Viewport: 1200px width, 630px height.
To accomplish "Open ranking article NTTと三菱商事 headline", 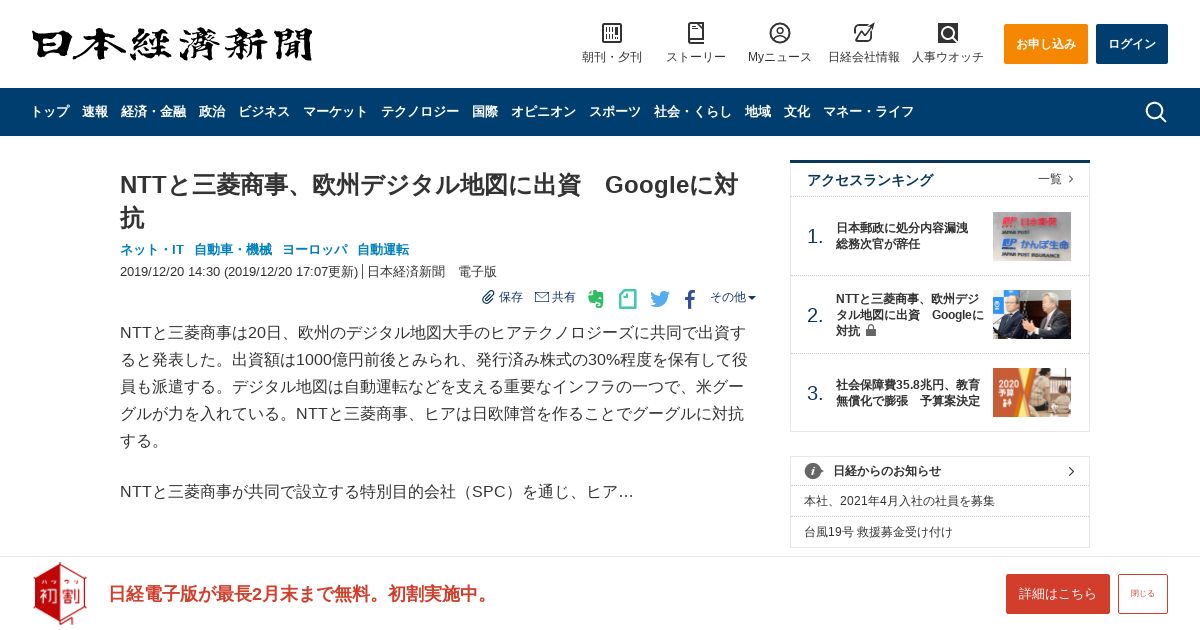I will pos(909,315).
